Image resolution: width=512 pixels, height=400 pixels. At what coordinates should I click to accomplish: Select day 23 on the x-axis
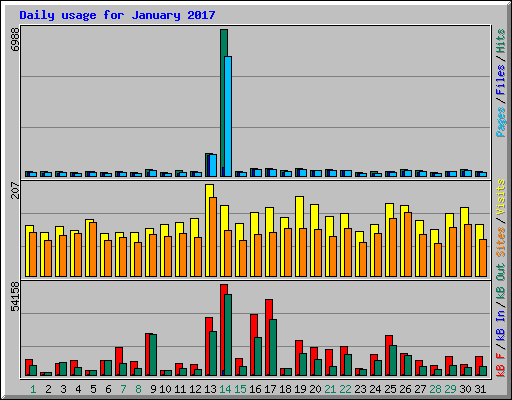pyautogui.click(x=360, y=389)
